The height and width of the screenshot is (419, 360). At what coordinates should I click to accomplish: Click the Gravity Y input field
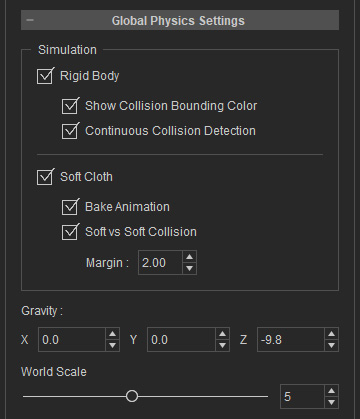[181, 340]
